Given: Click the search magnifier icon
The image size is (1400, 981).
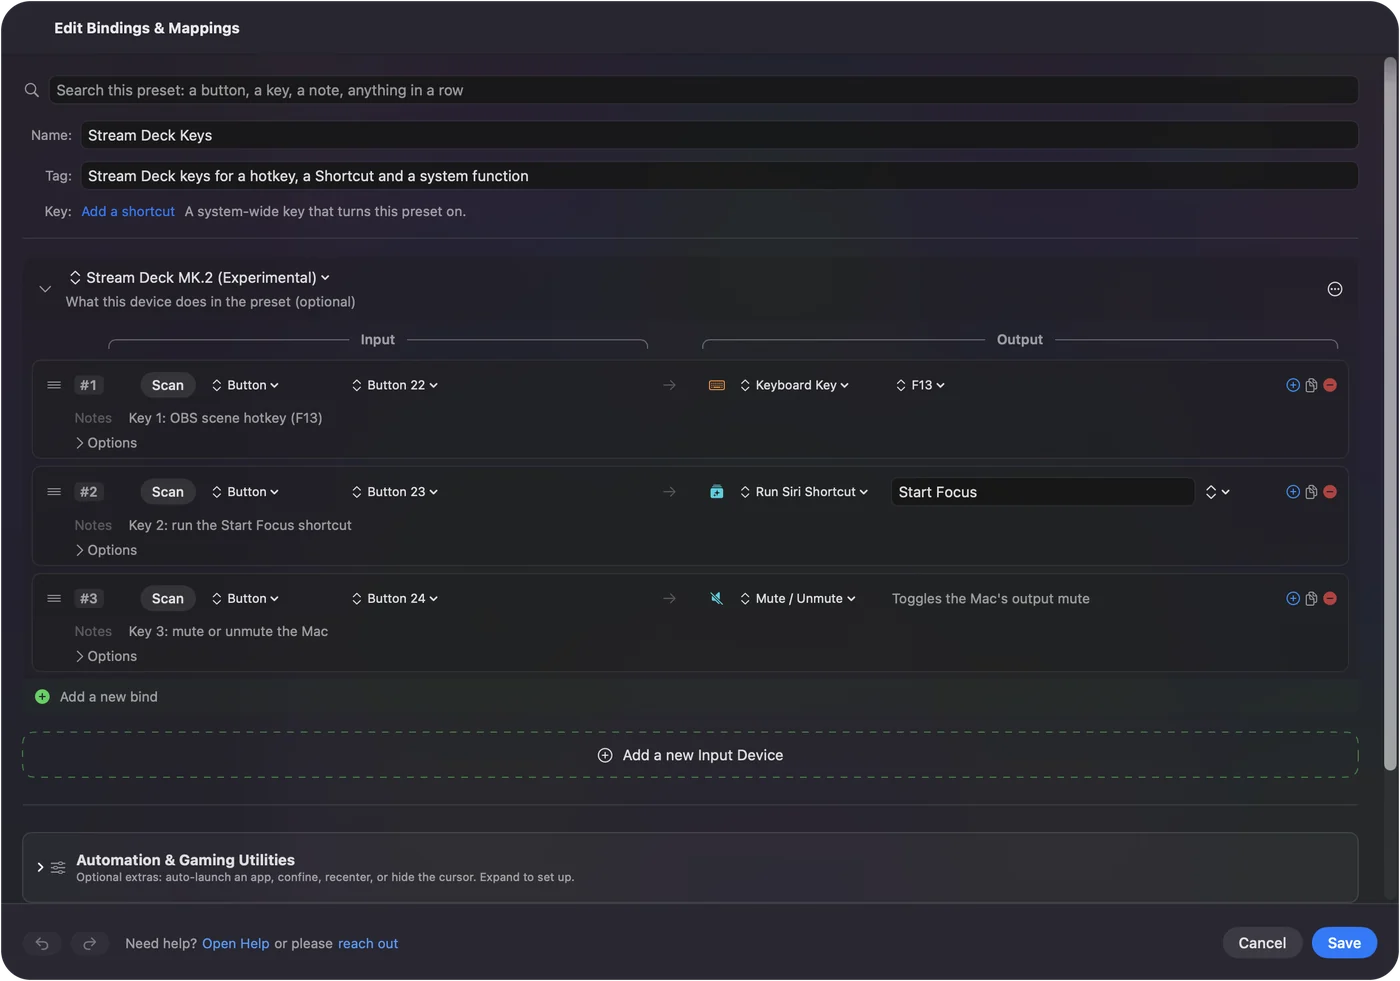Looking at the screenshot, I should click(32, 90).
